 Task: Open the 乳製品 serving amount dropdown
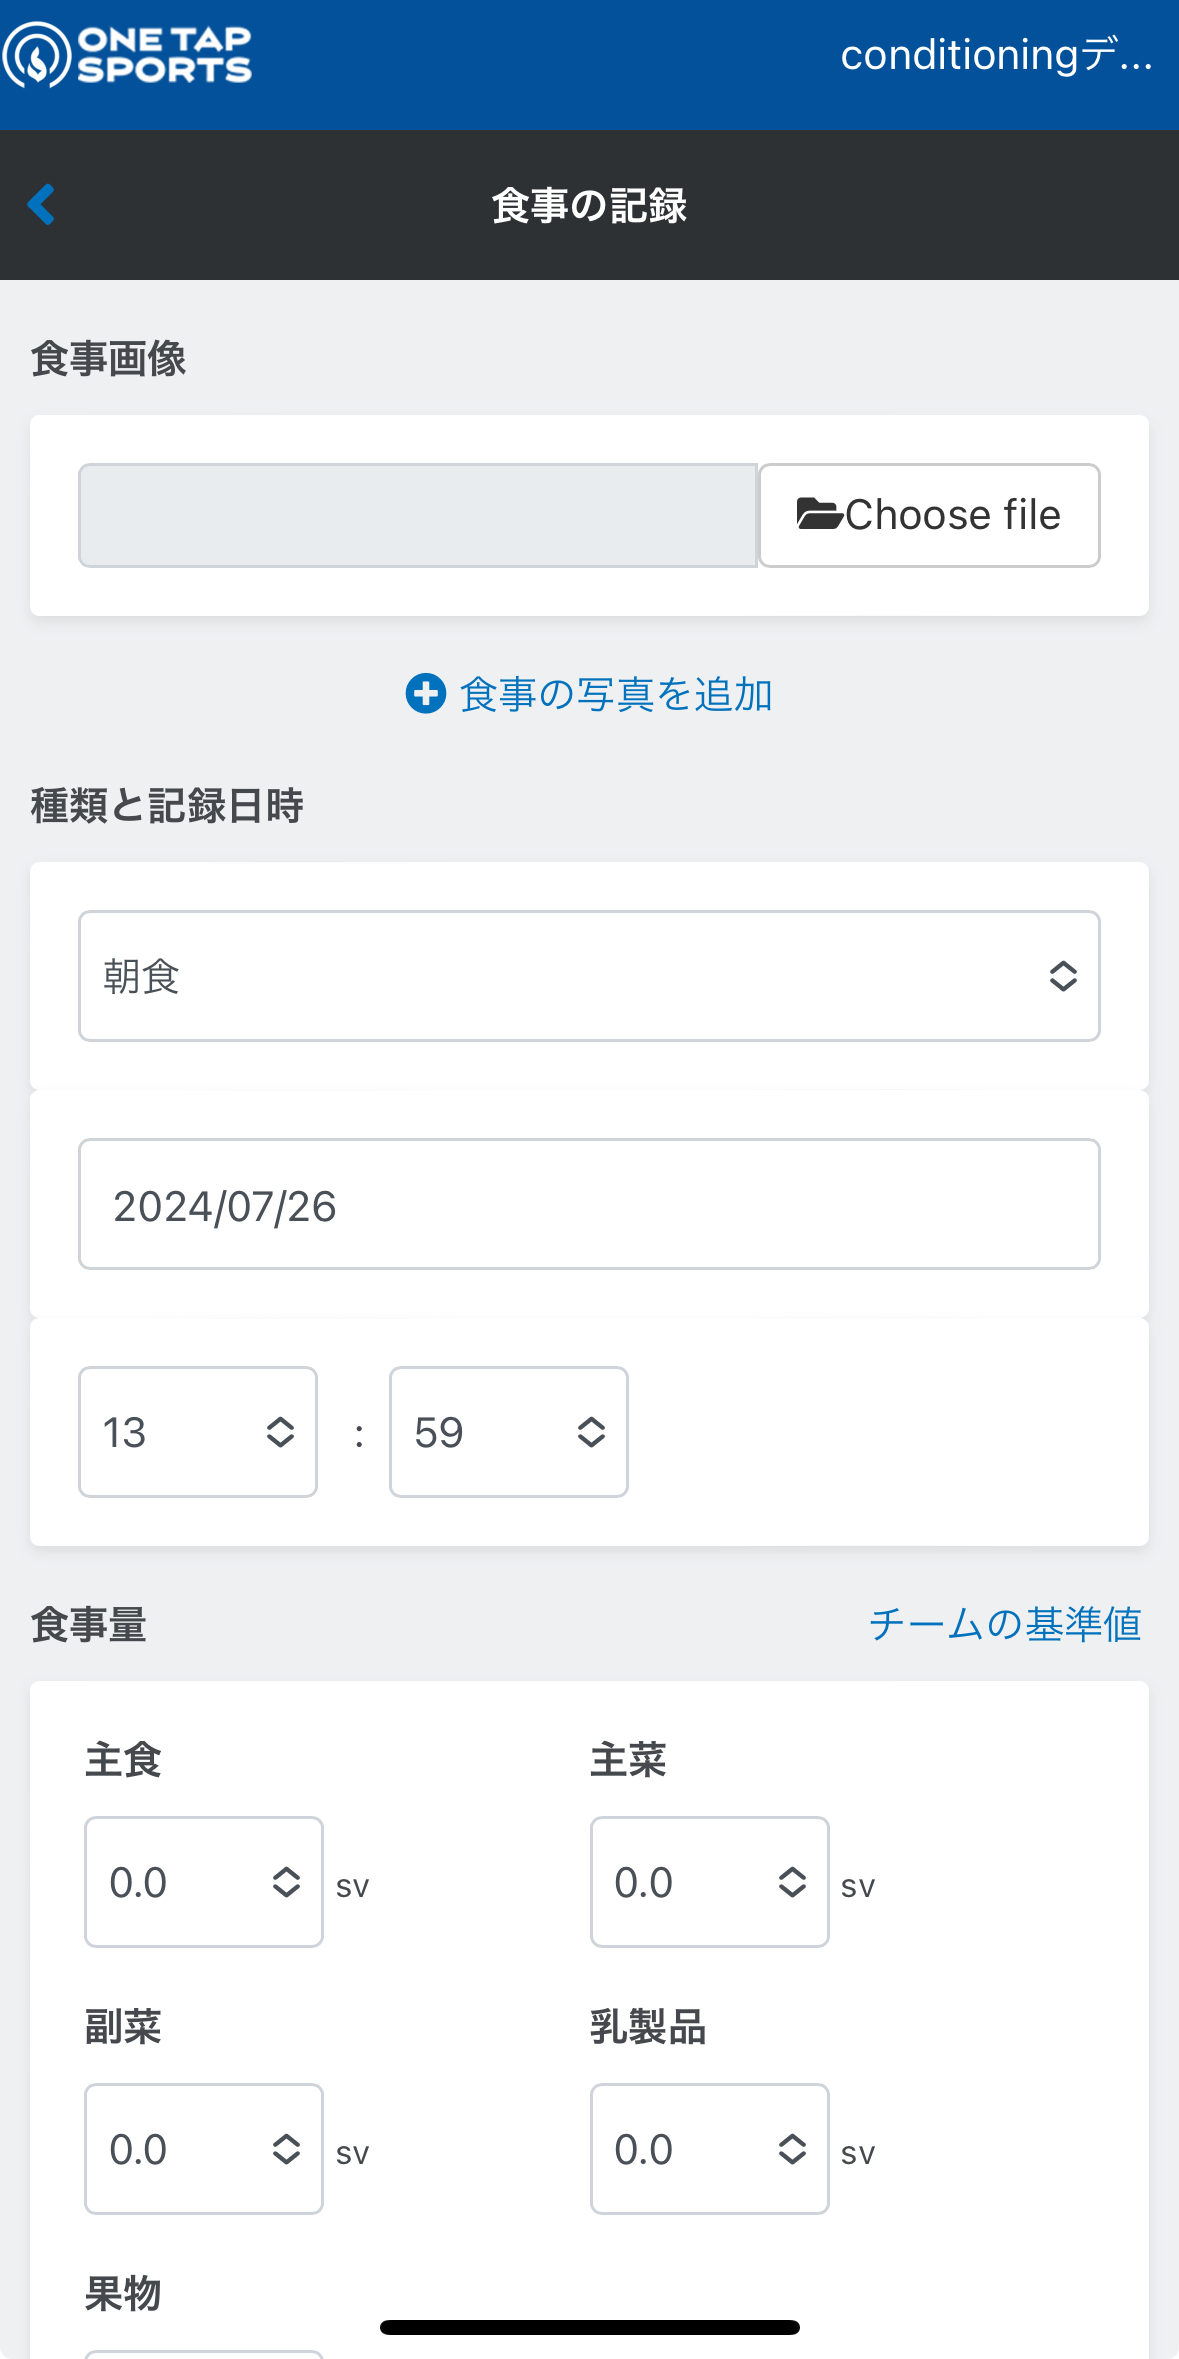click(x=710, y=2149)
